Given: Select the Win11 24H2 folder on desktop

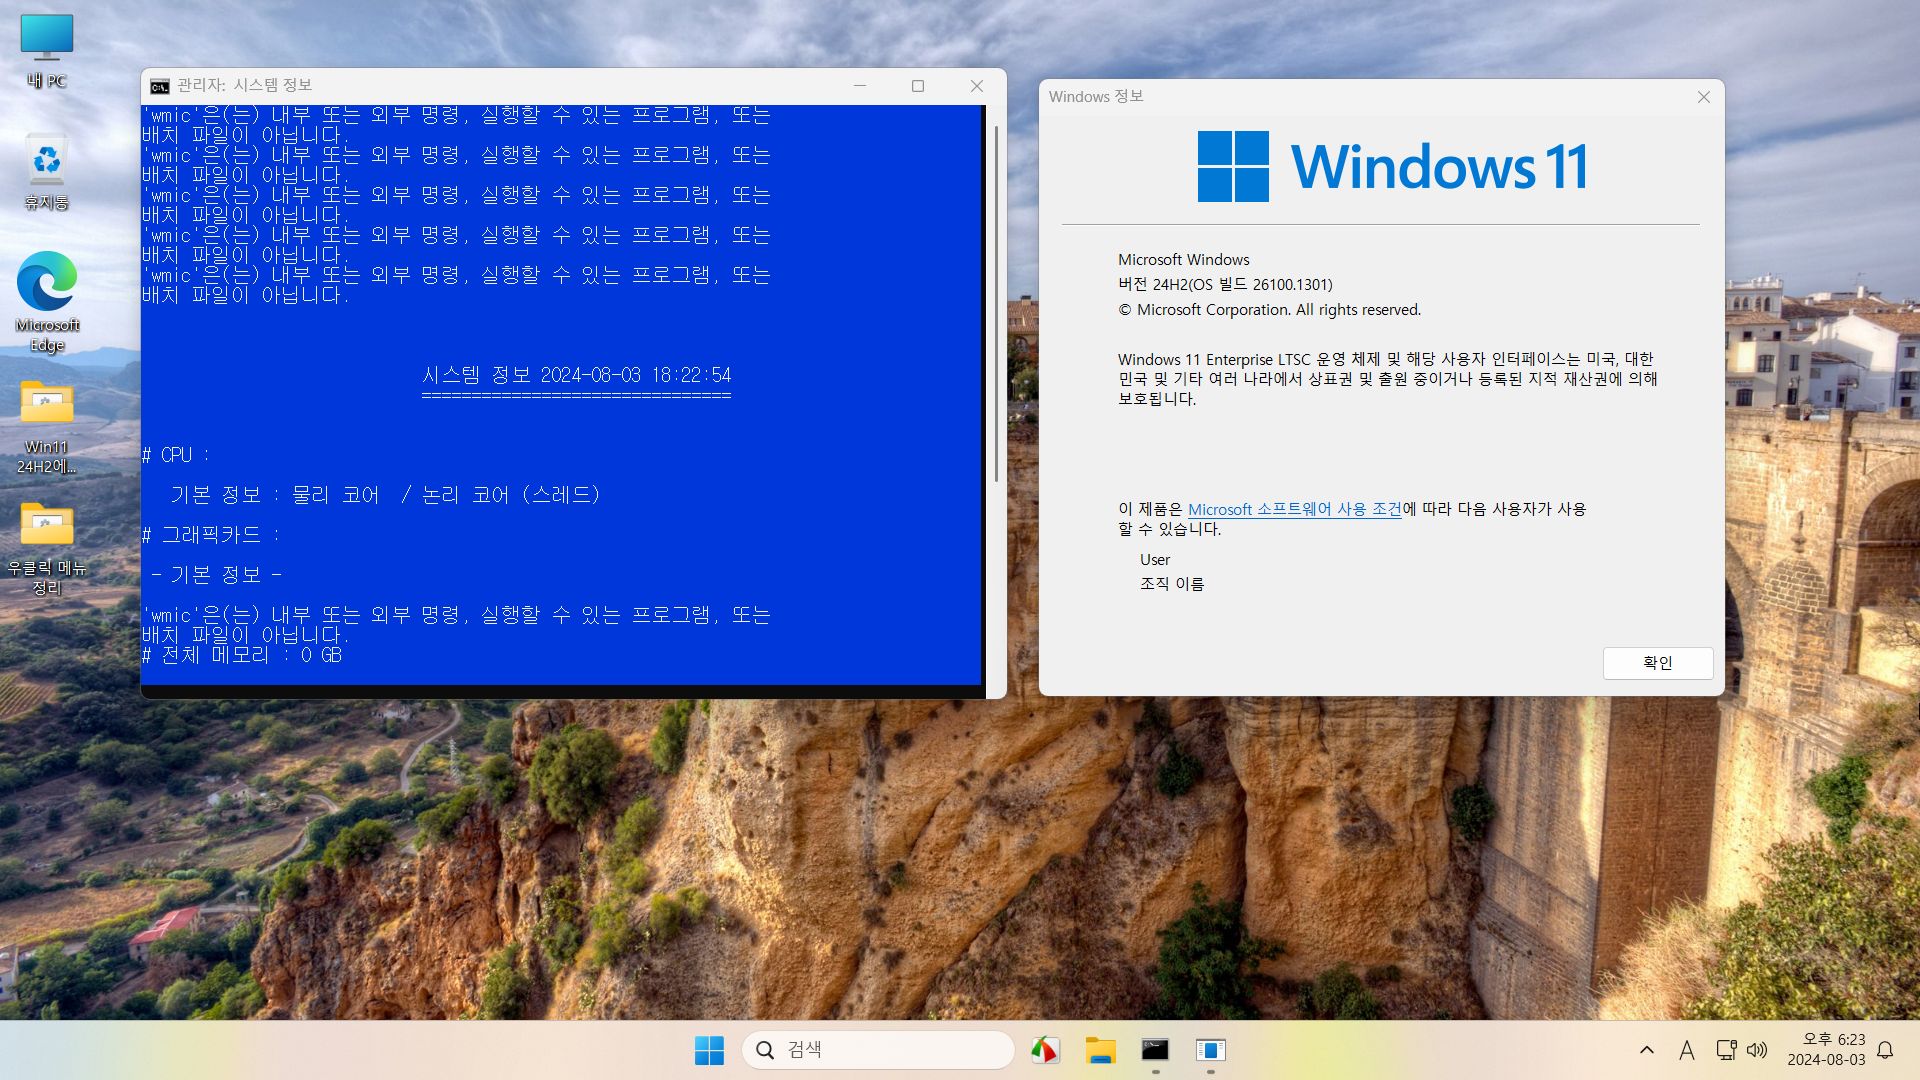Looking at the screenshot, I should (x=47, y=427).
